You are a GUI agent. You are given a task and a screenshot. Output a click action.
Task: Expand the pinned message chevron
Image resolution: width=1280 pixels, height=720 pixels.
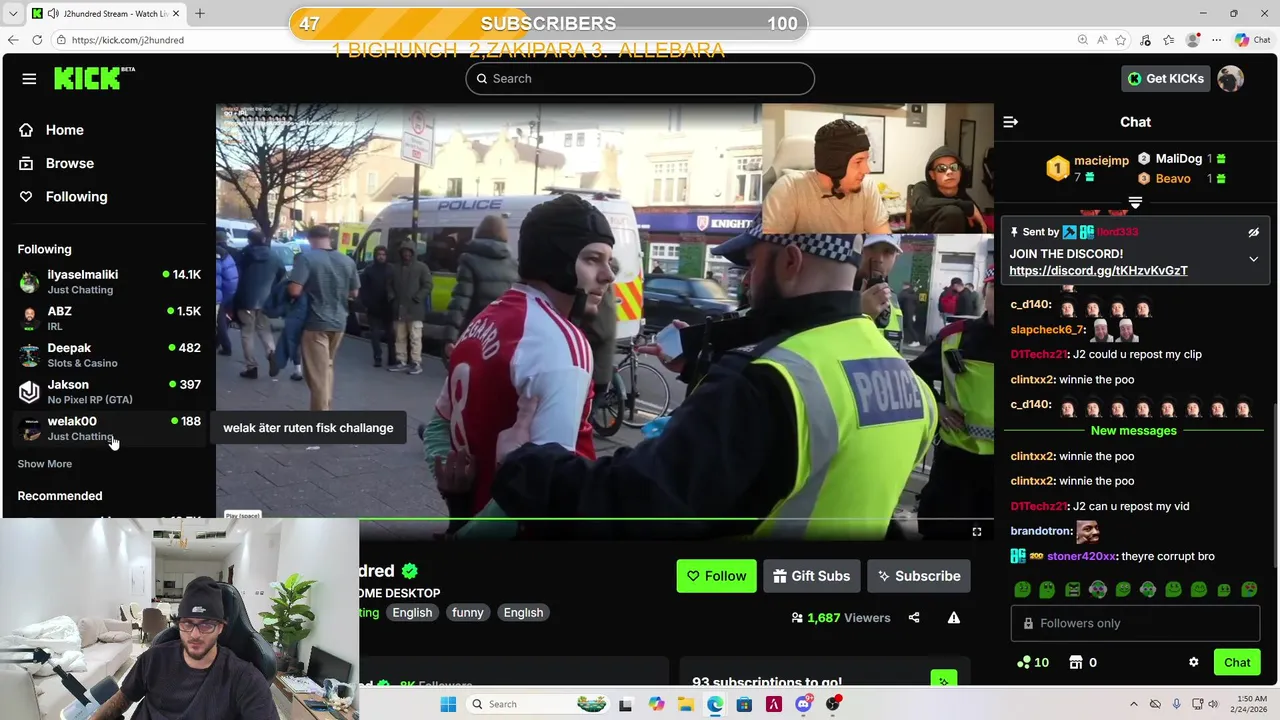[x=1253, y=259]
